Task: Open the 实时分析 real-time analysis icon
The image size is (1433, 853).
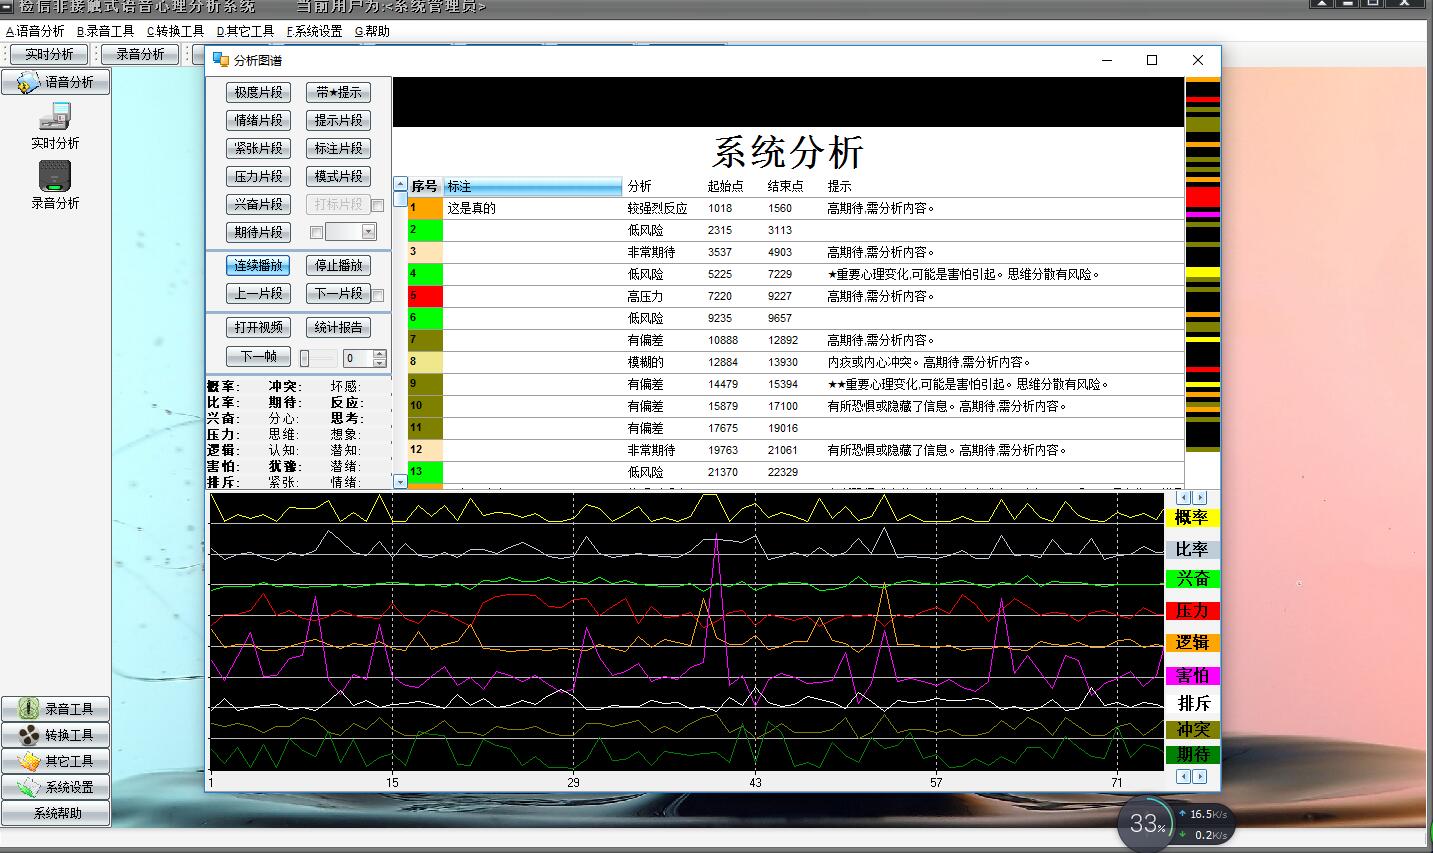Action: click(x=55, y=117)
